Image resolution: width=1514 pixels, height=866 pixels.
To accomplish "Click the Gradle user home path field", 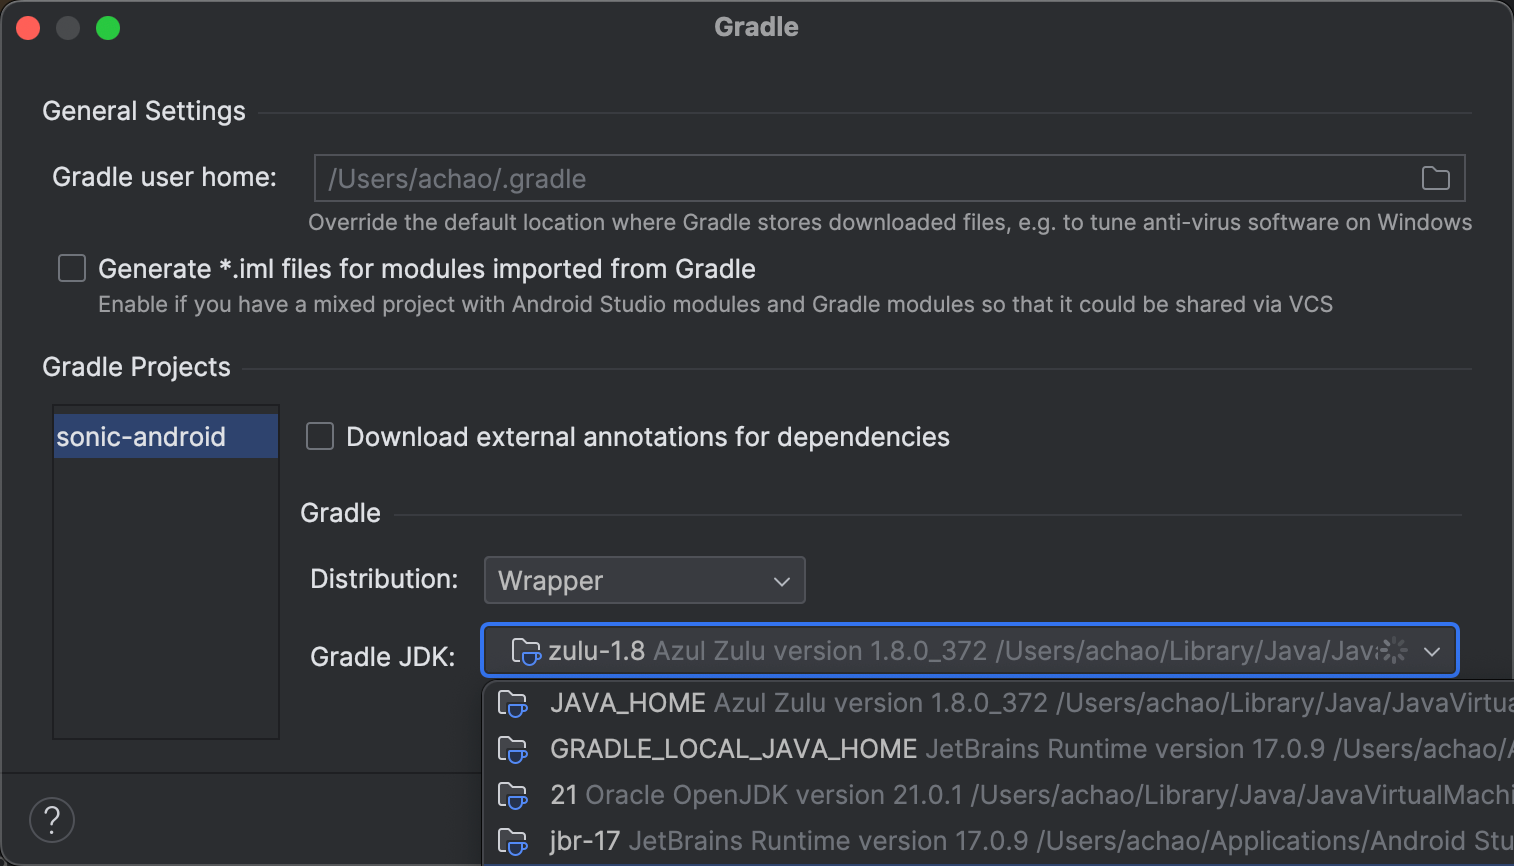I will point(860,178).
